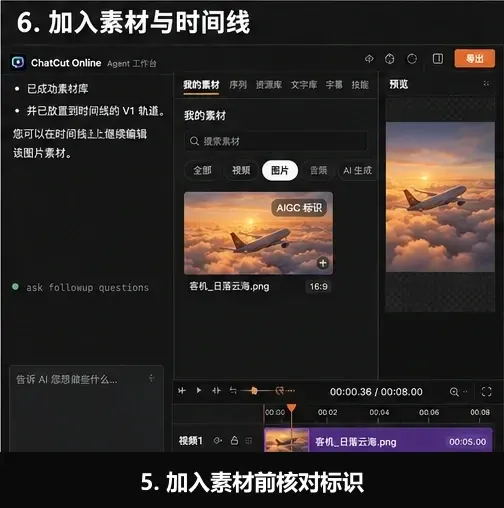This screenshot has width=504, height=508.
Task: Click the orange playhead marker on ruler
Action: [x=292, y=408]
